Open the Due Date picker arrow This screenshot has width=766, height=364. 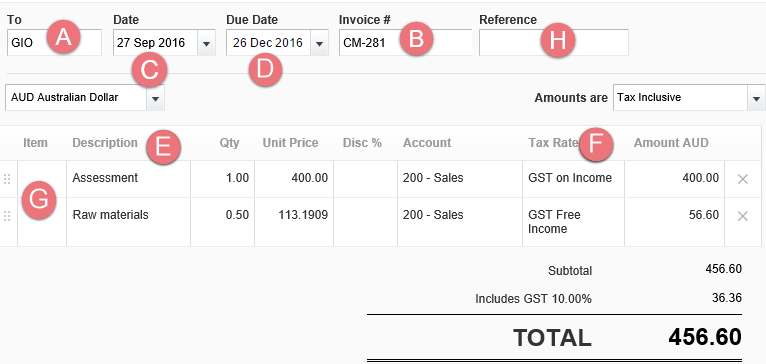click(x=319, y=43)
